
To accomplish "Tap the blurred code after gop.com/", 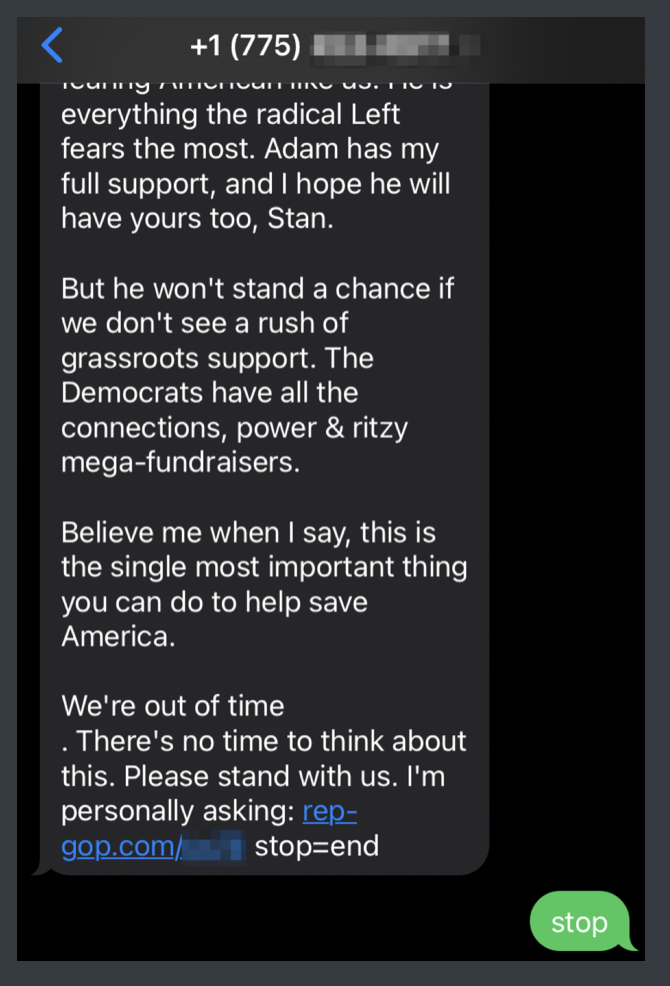I will [212, 847].
